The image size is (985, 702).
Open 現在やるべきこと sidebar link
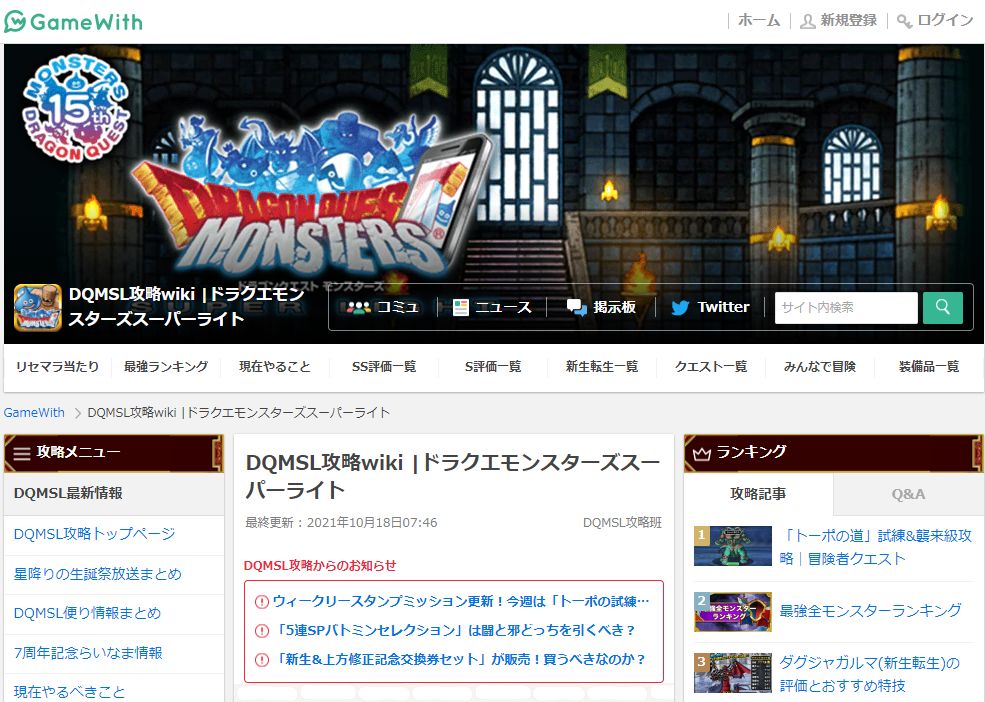click(69, 692)
